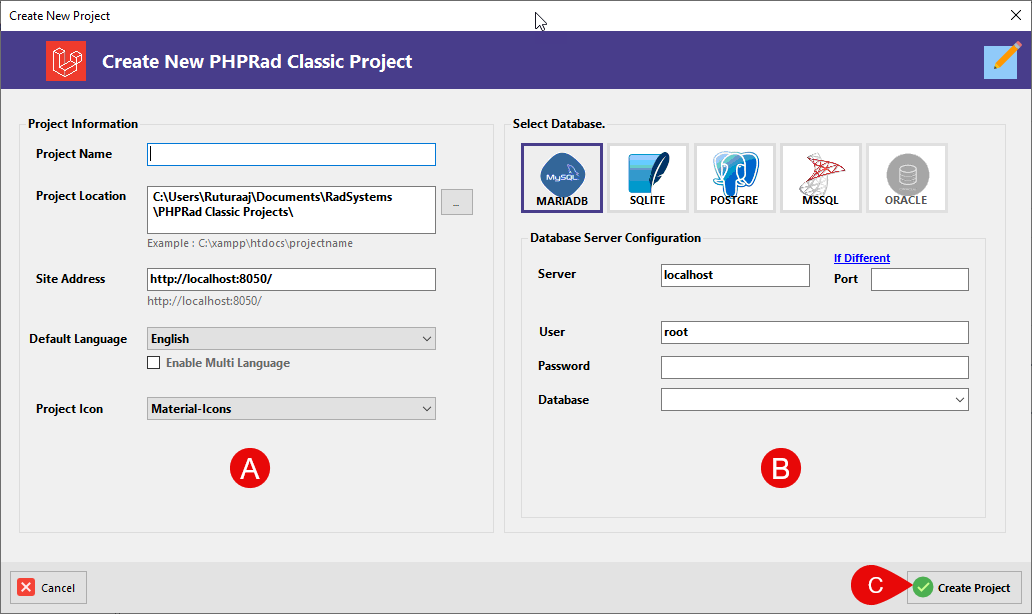Choose the Oracle database icon
The height and width of the screenshot is (614, 1032).
[907, 178]
